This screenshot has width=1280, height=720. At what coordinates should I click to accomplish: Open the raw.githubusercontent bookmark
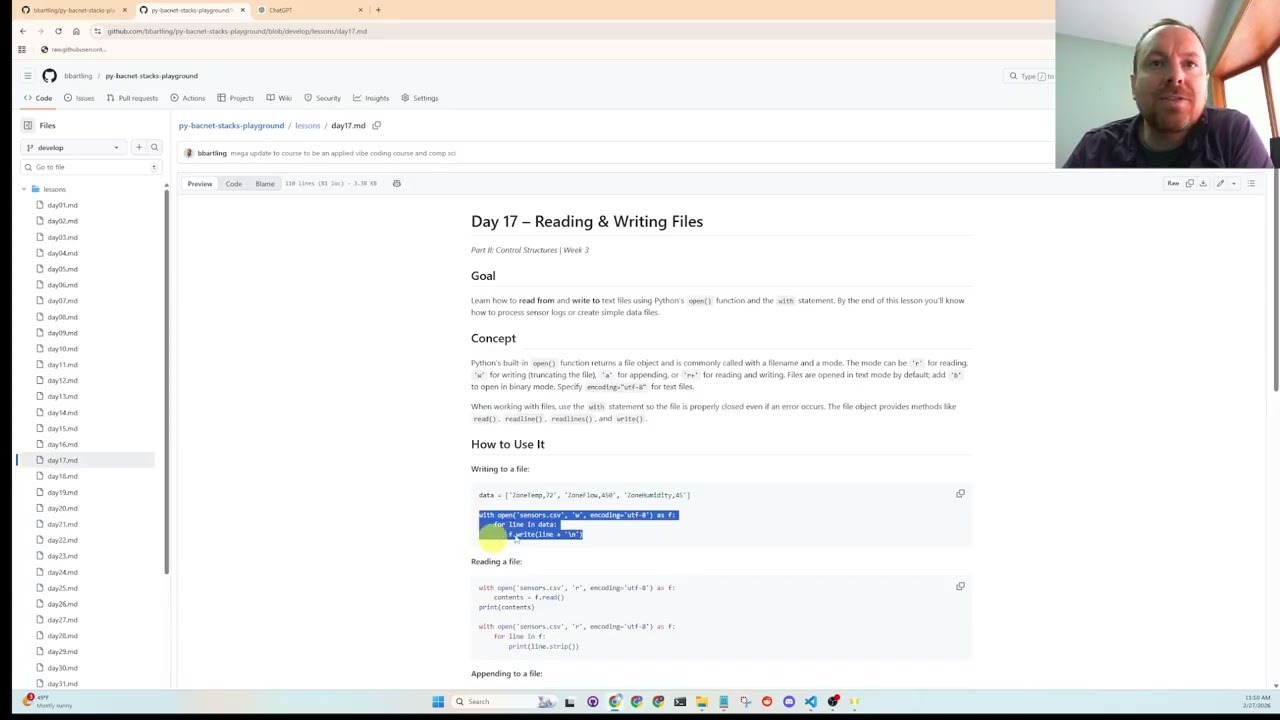pyautogui.click(x=73, y=49)
